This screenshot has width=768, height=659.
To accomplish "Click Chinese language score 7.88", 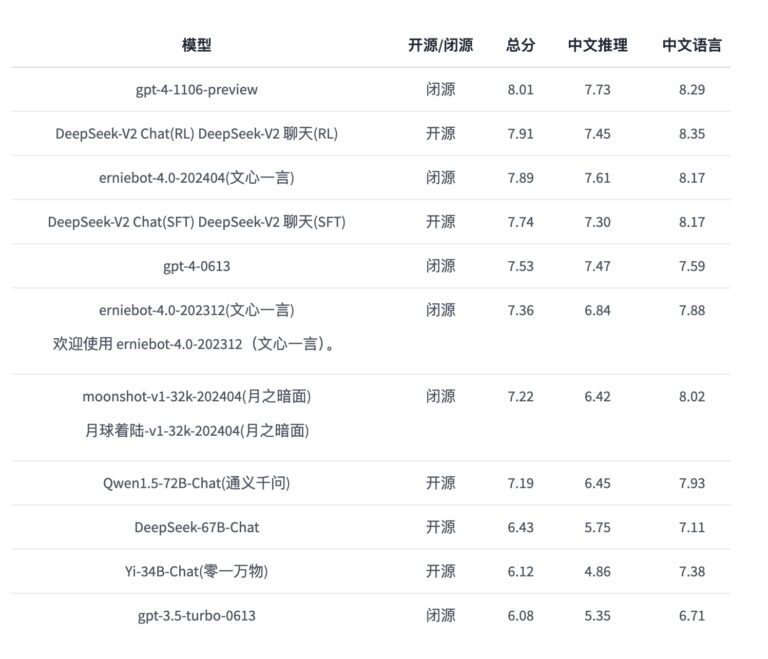I will (692, 310).
